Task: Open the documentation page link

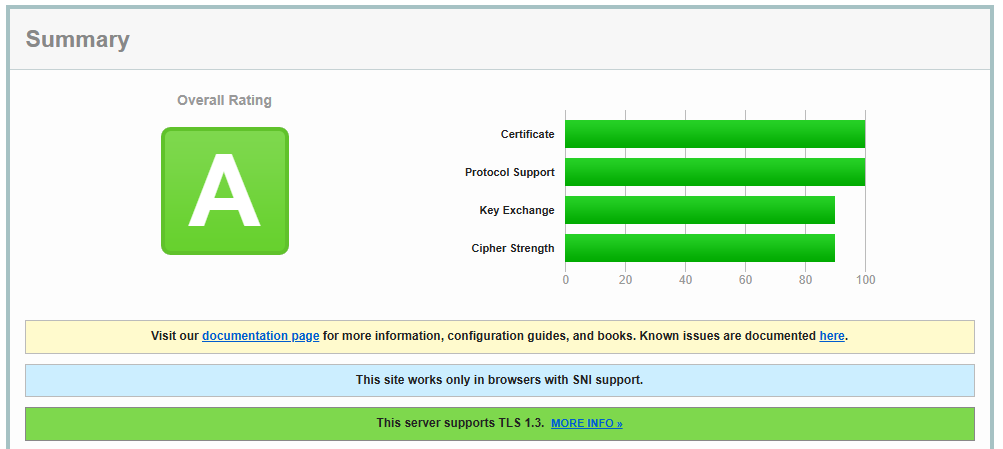Action: (260, 336)
